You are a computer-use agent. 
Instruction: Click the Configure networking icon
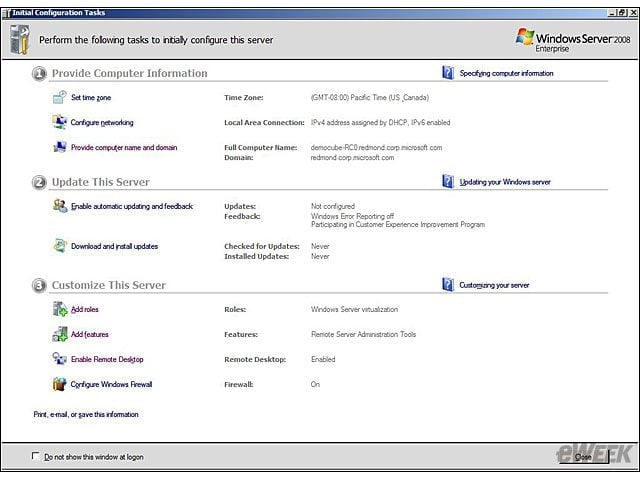pyautogui.click(x=60, y=122)
